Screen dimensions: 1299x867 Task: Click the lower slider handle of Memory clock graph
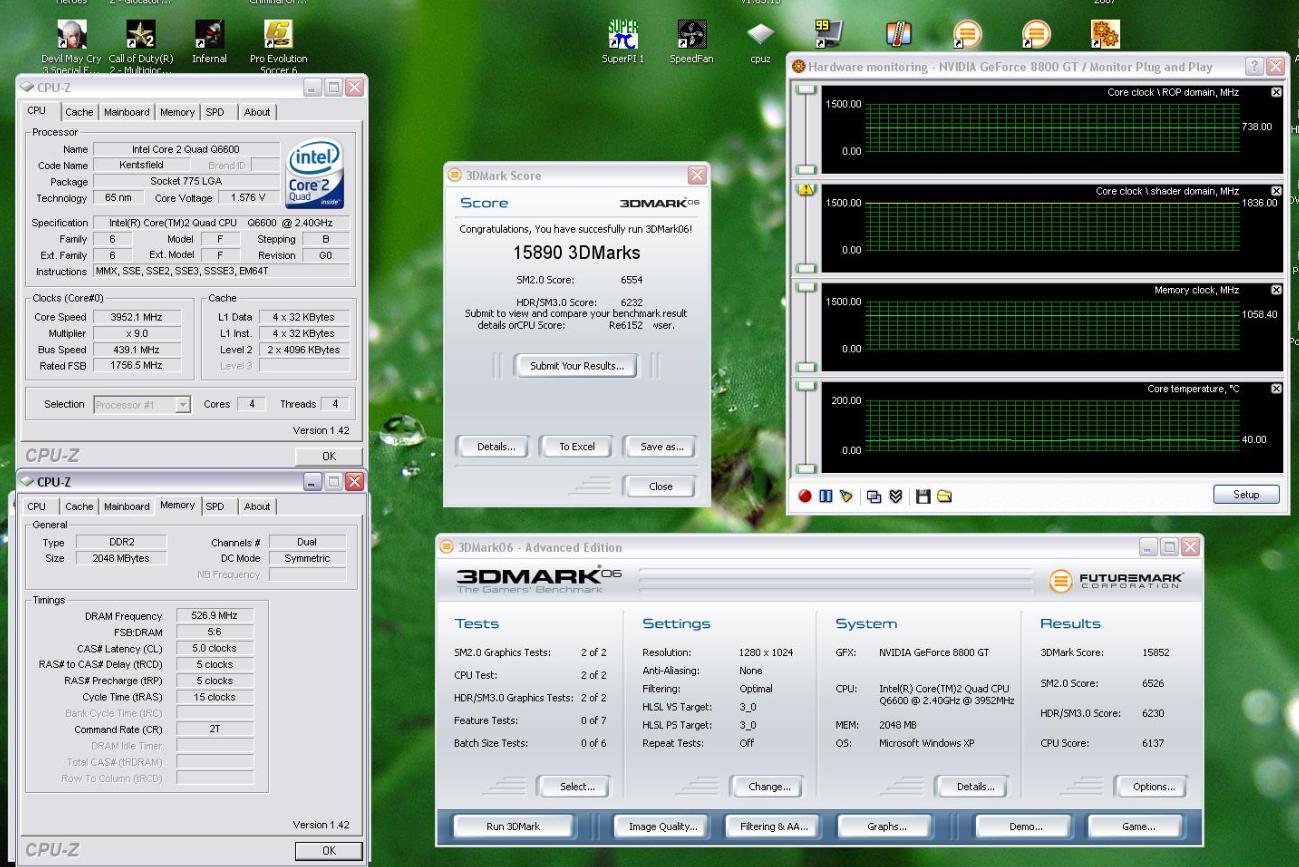(806, 367)
